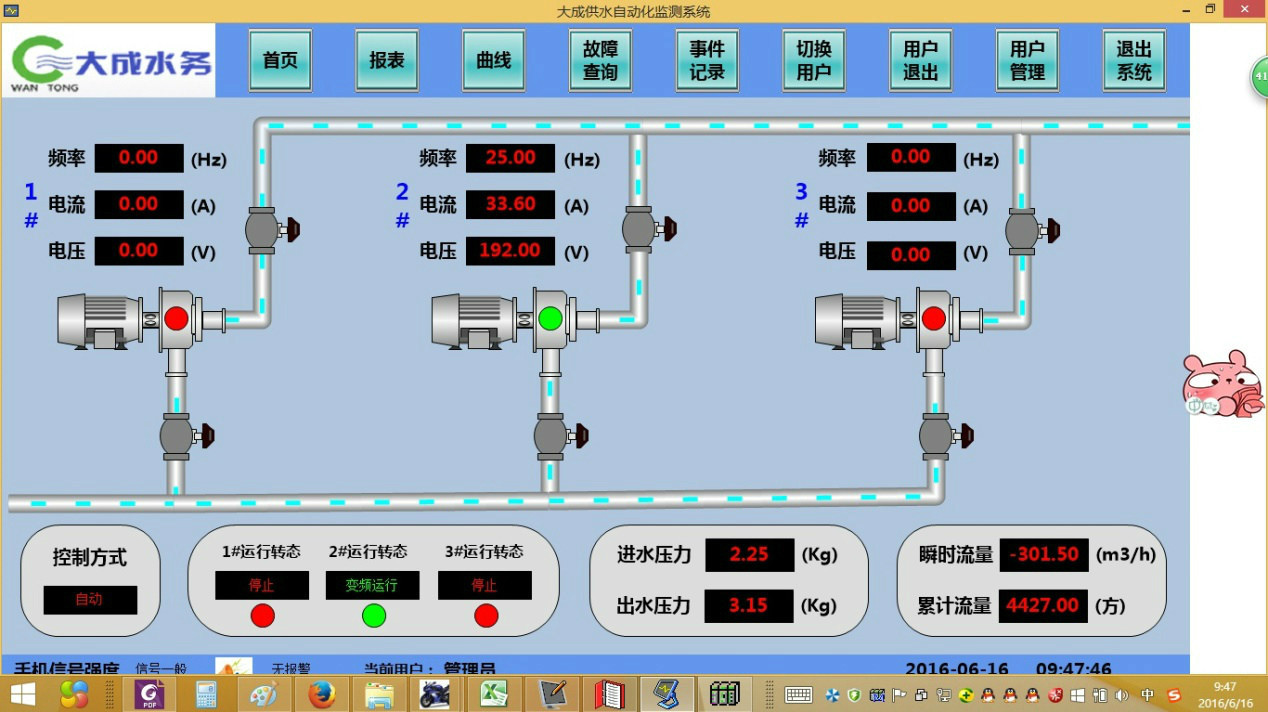Open Firefox from the taskbar
This screenshot has height=712, width=1268.
pos(321,693)
